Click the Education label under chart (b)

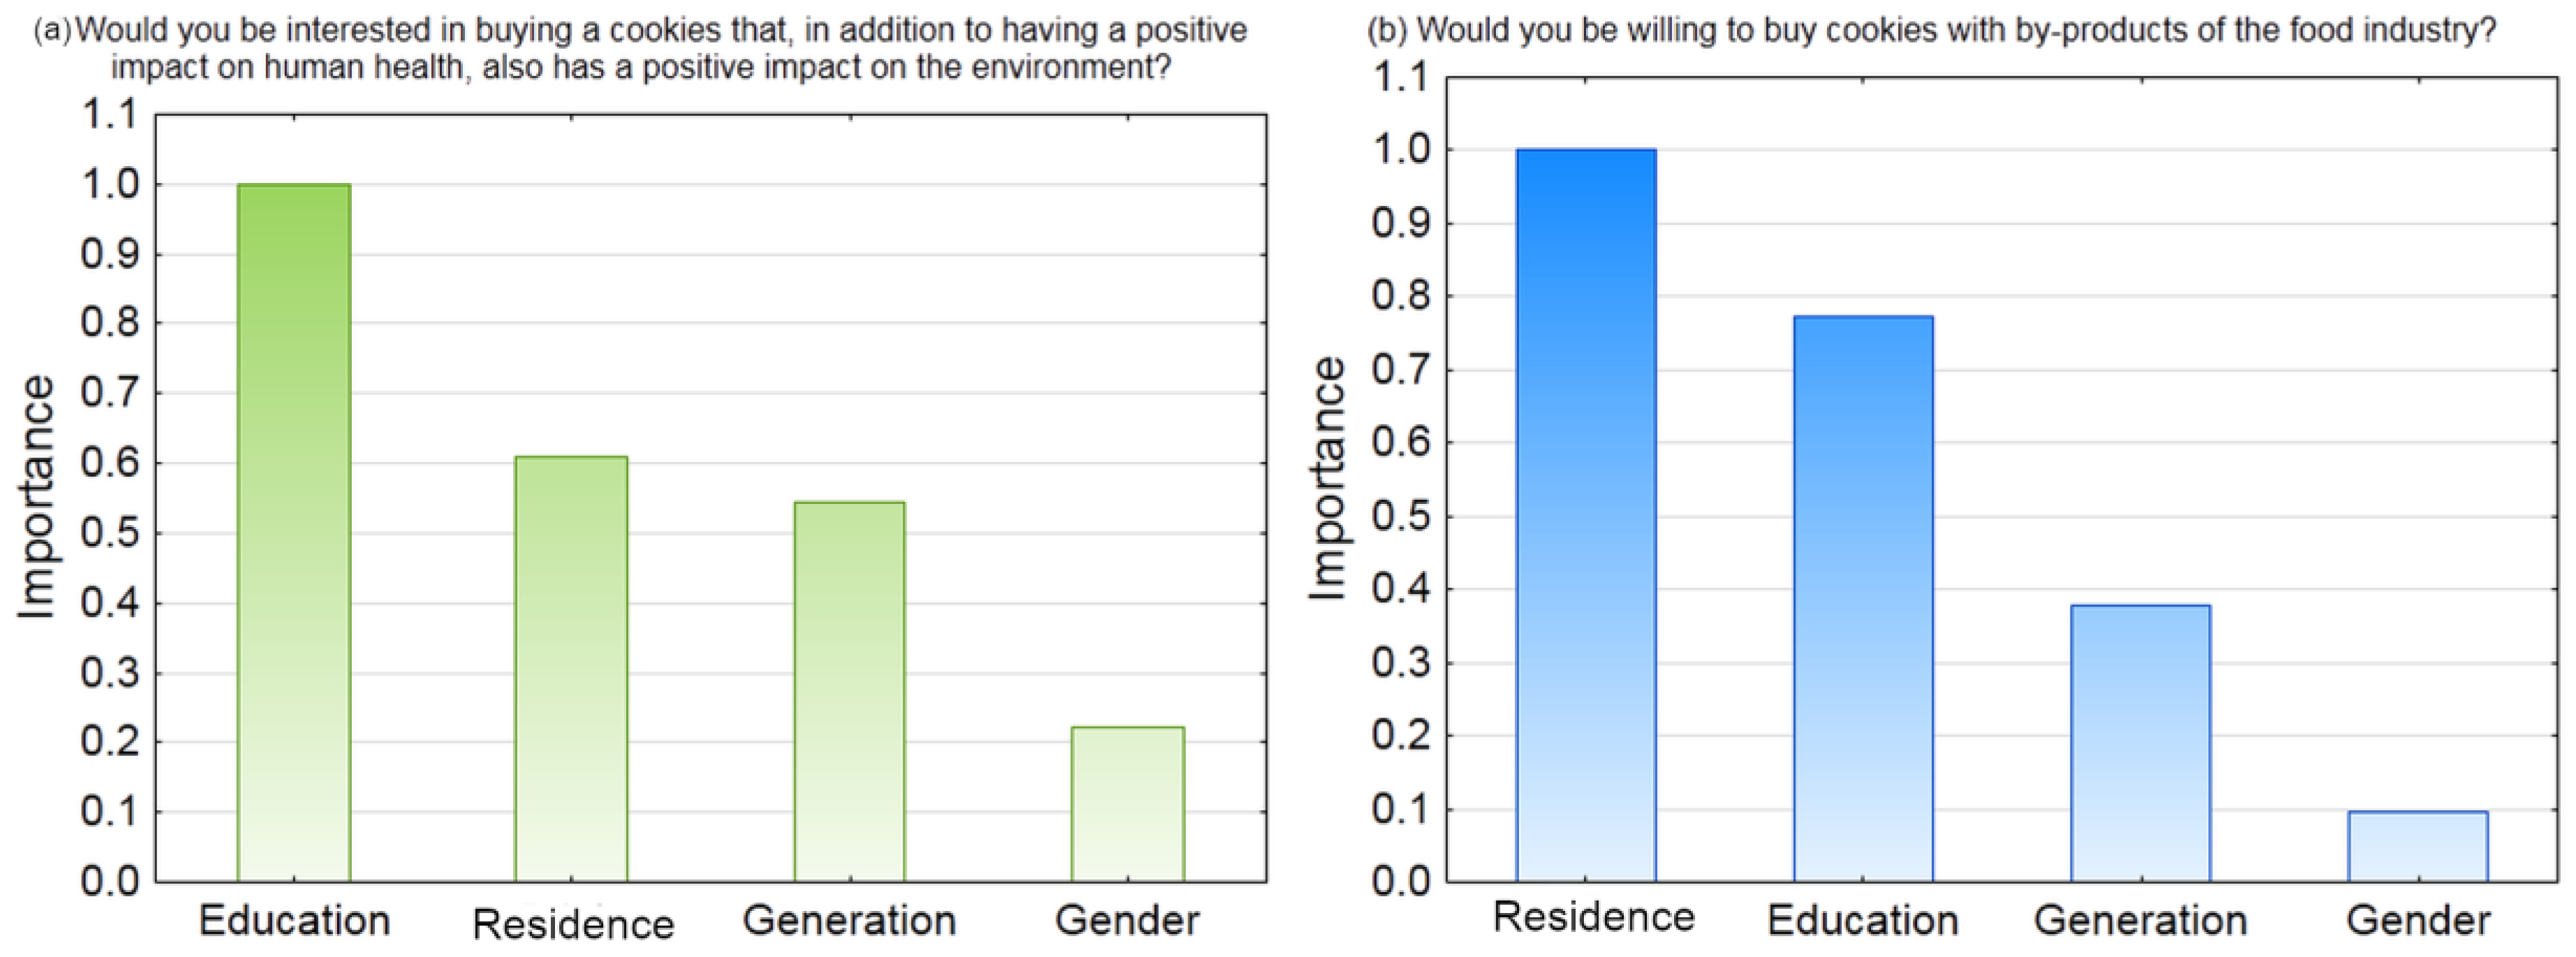pos(1862,921)
